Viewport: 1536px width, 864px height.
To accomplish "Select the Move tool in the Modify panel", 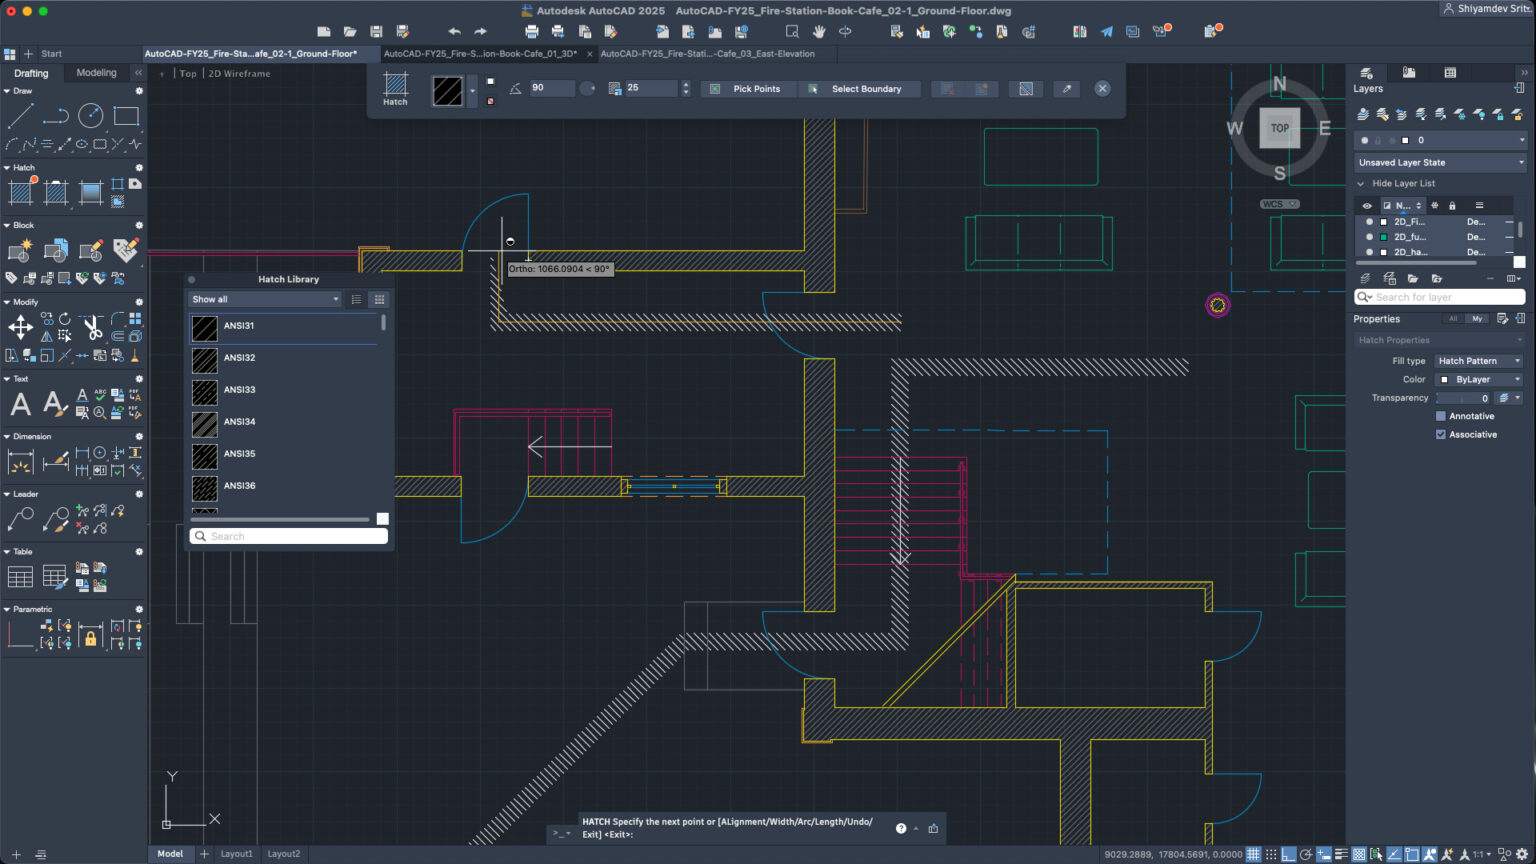I will click(x=20, y=328).
